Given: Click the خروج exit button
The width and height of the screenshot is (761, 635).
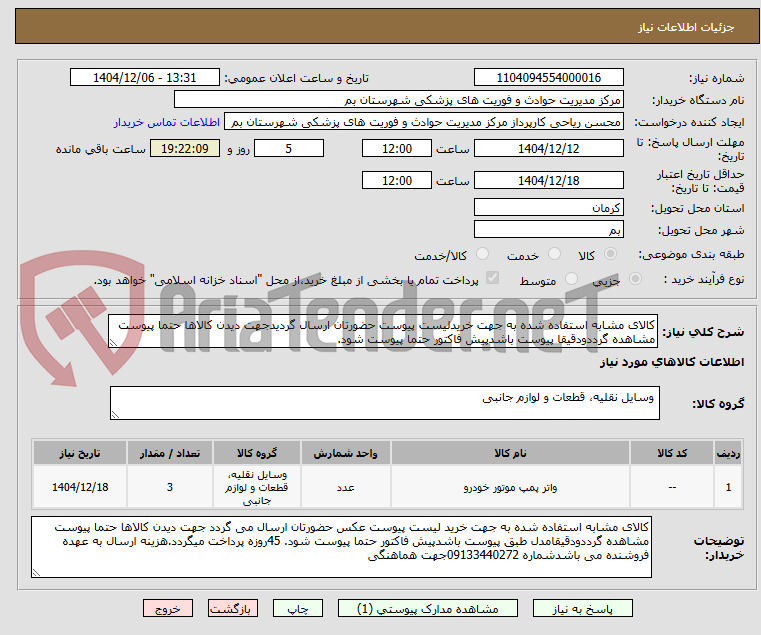Looking at the screenshot, I should coord(168,608).
